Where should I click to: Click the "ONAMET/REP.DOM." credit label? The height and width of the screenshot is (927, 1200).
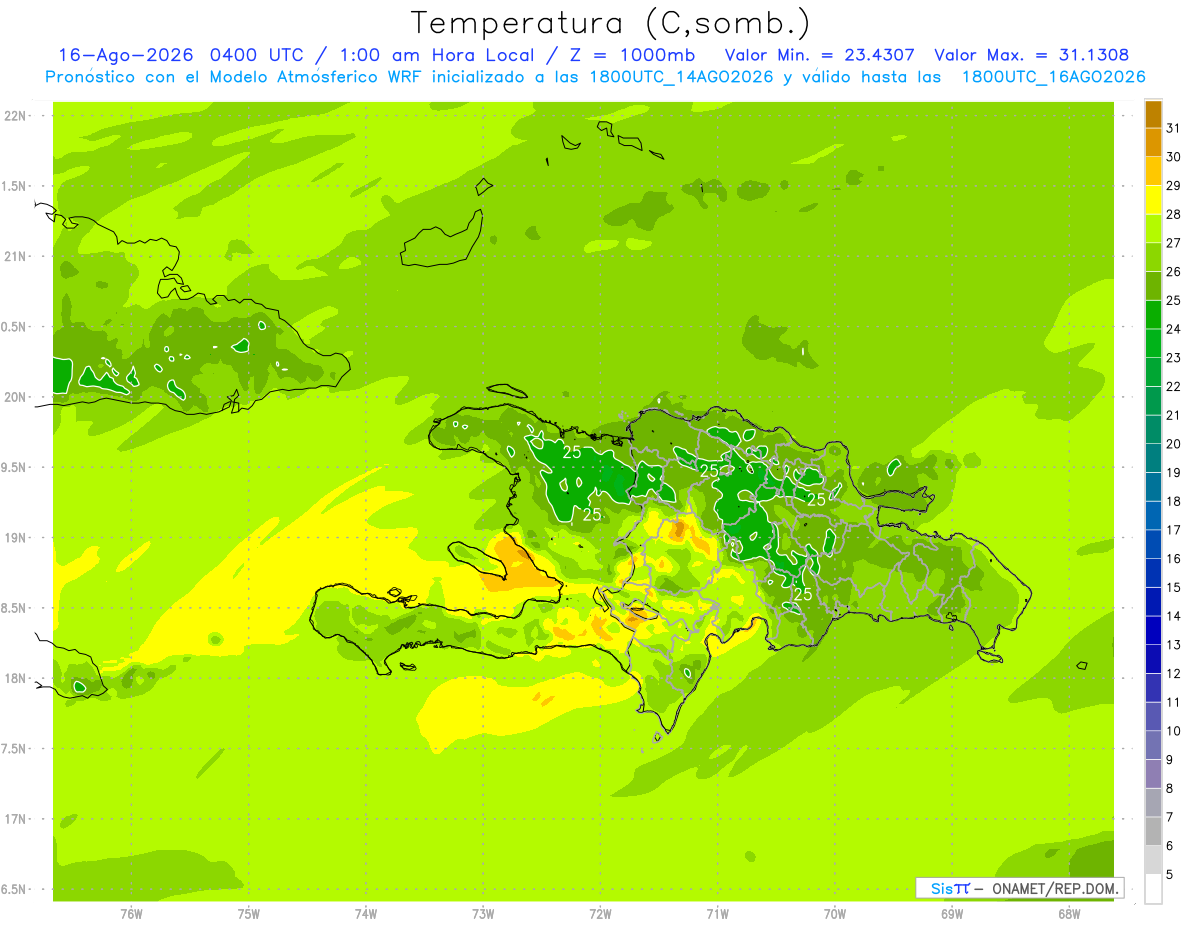[1055, 888]
